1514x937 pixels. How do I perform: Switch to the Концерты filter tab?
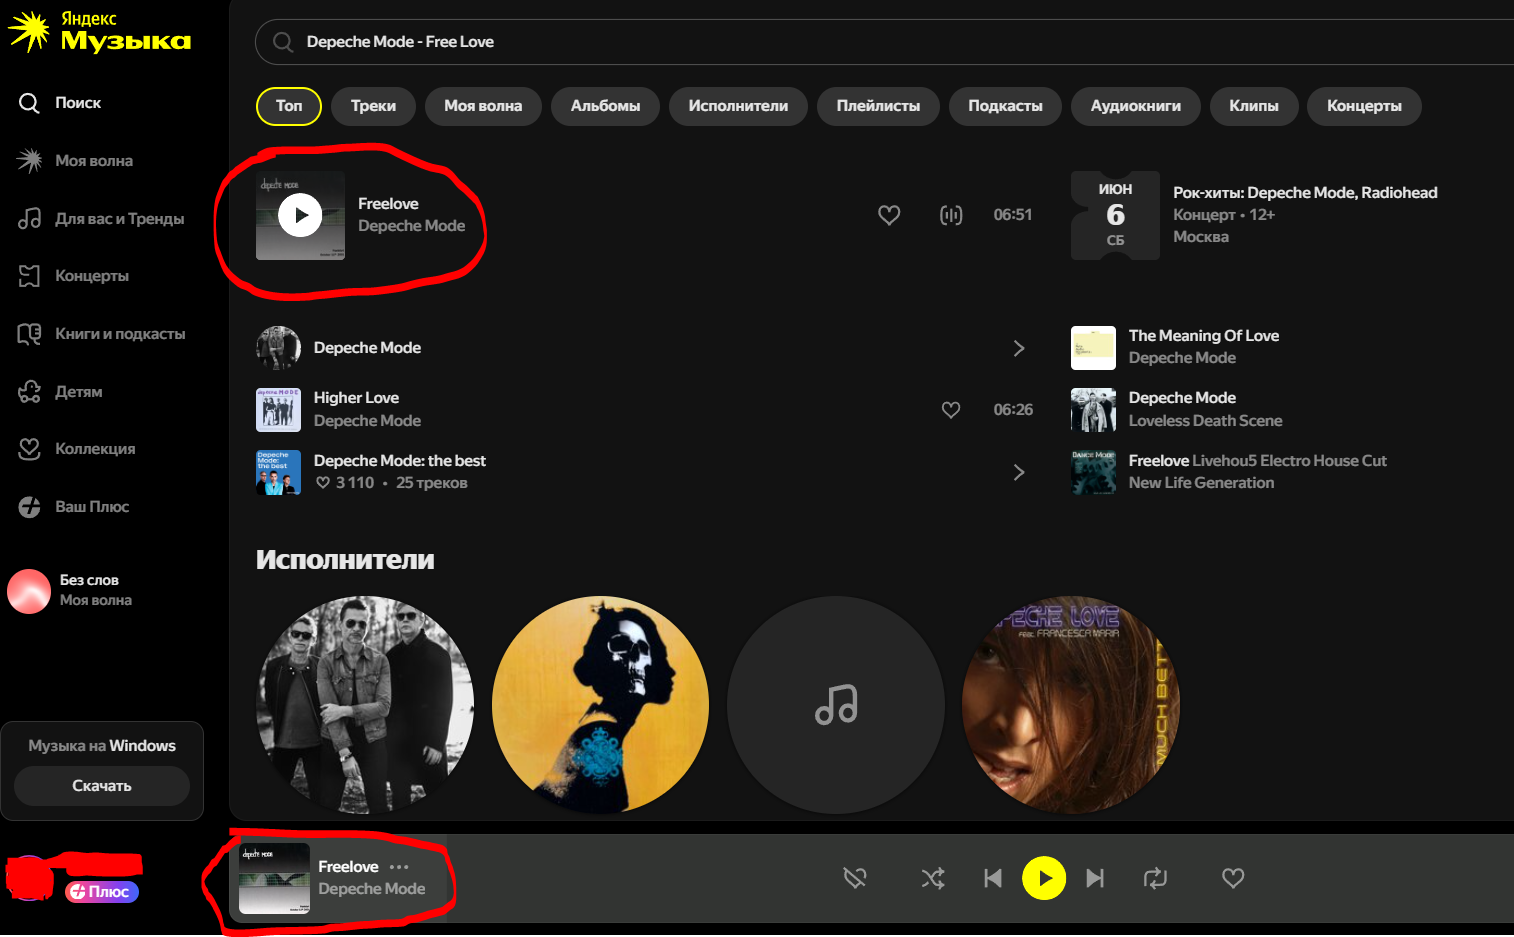click(x=1364, y=106)
